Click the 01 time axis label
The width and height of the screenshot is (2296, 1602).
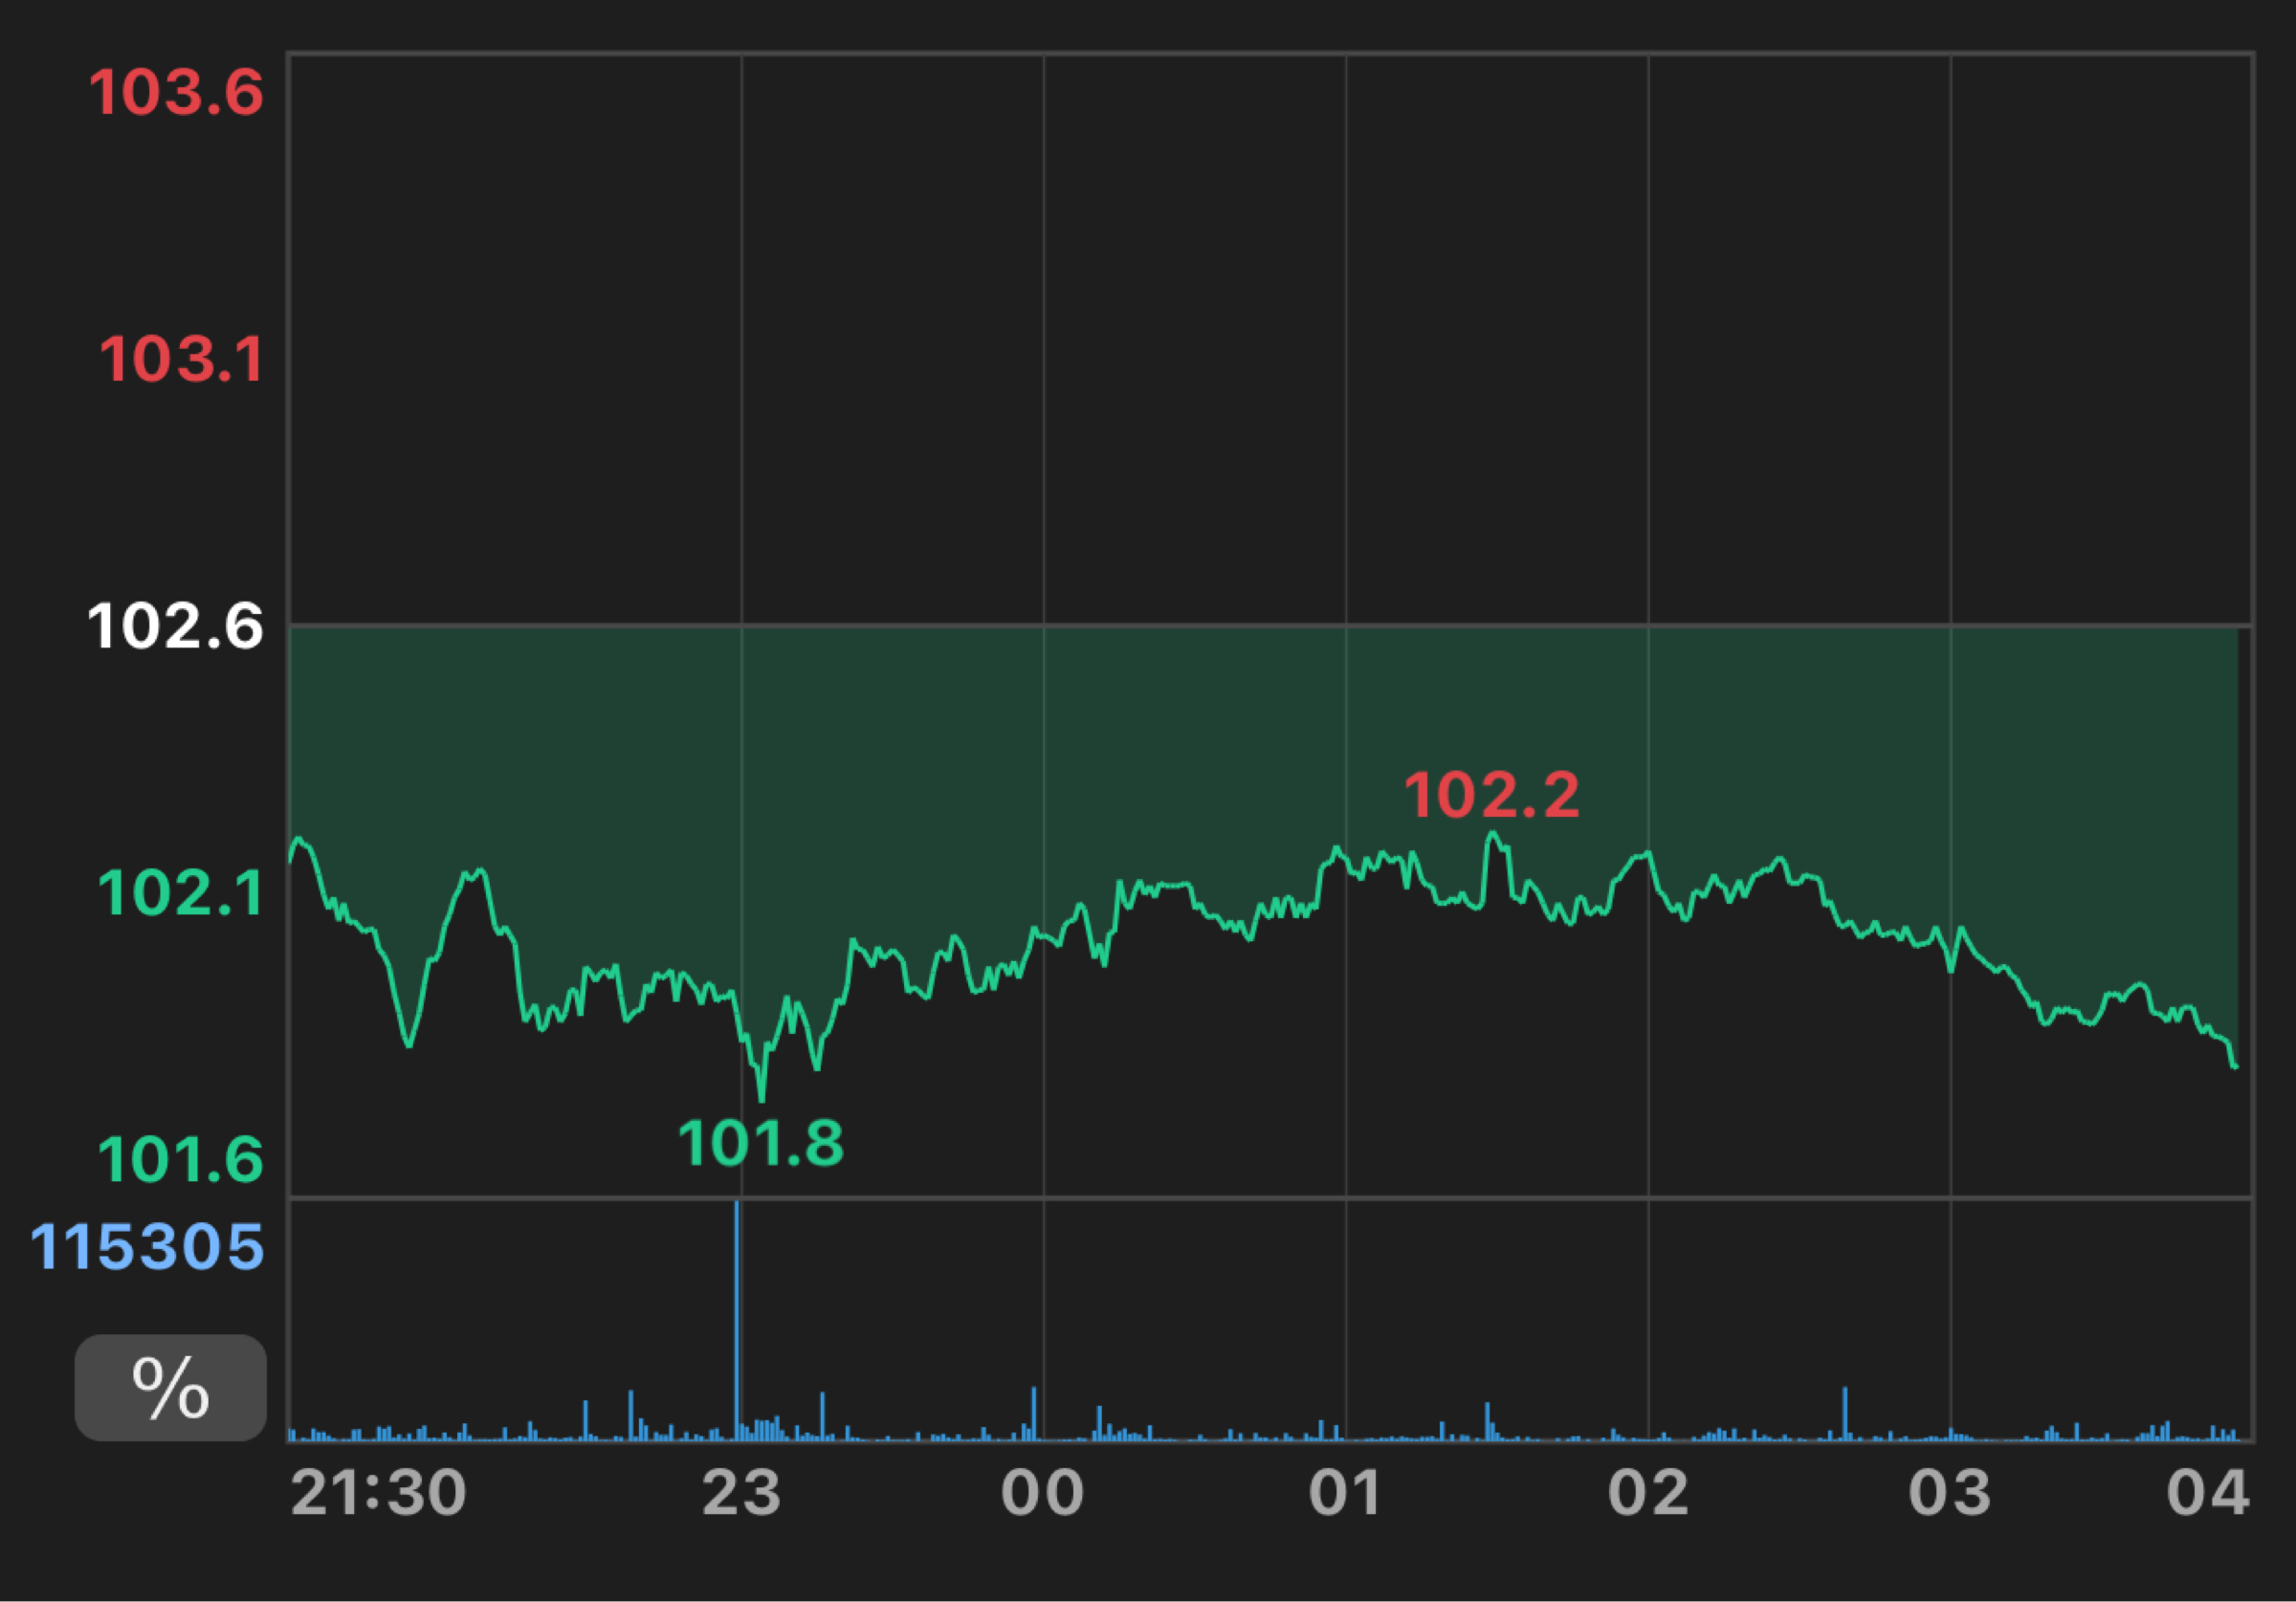click(1345, 1493)
